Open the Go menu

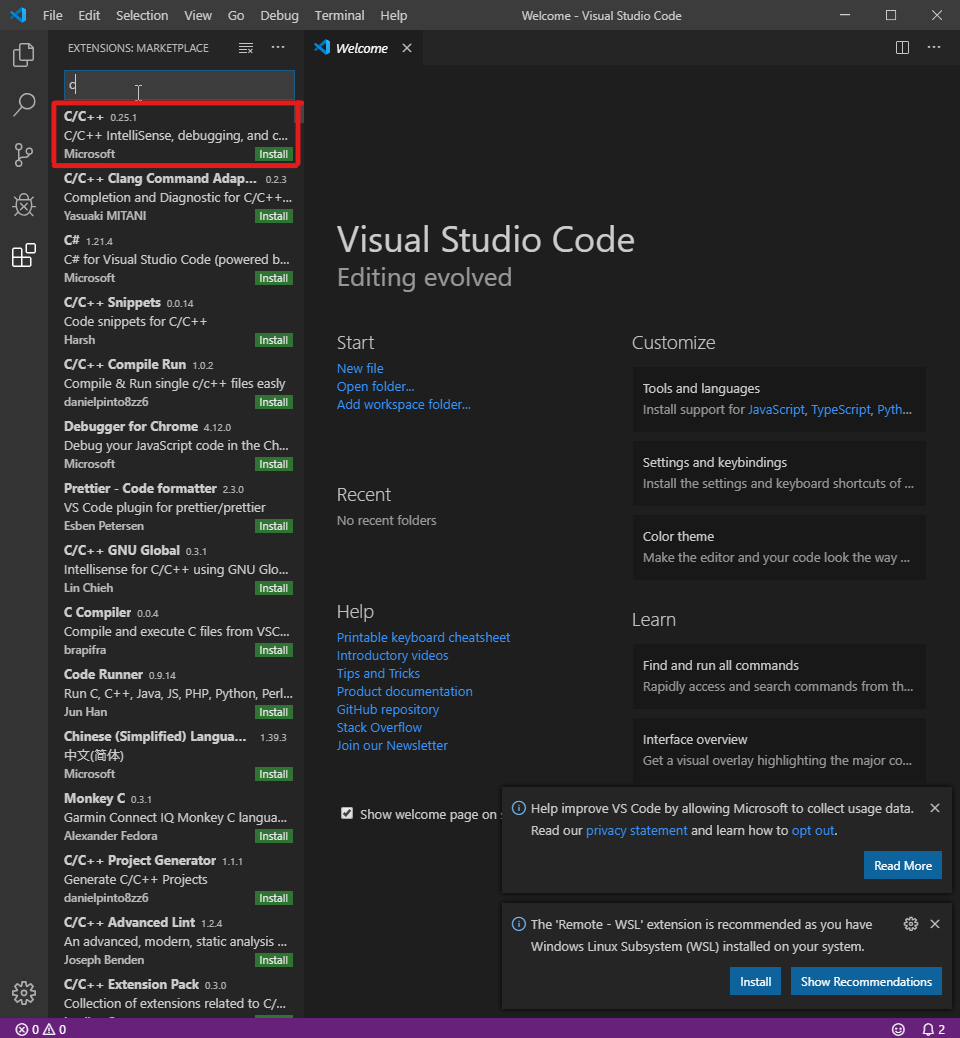(236, 15)
